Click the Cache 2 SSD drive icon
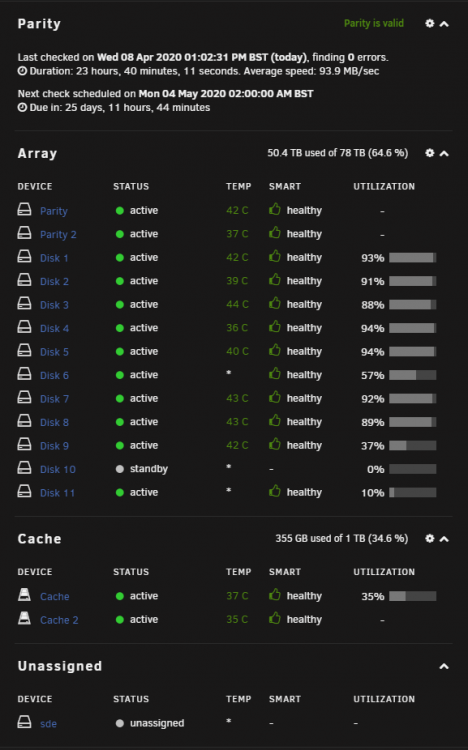The height and width of the screenshot is (750, 468). click(x=24, y=618)
